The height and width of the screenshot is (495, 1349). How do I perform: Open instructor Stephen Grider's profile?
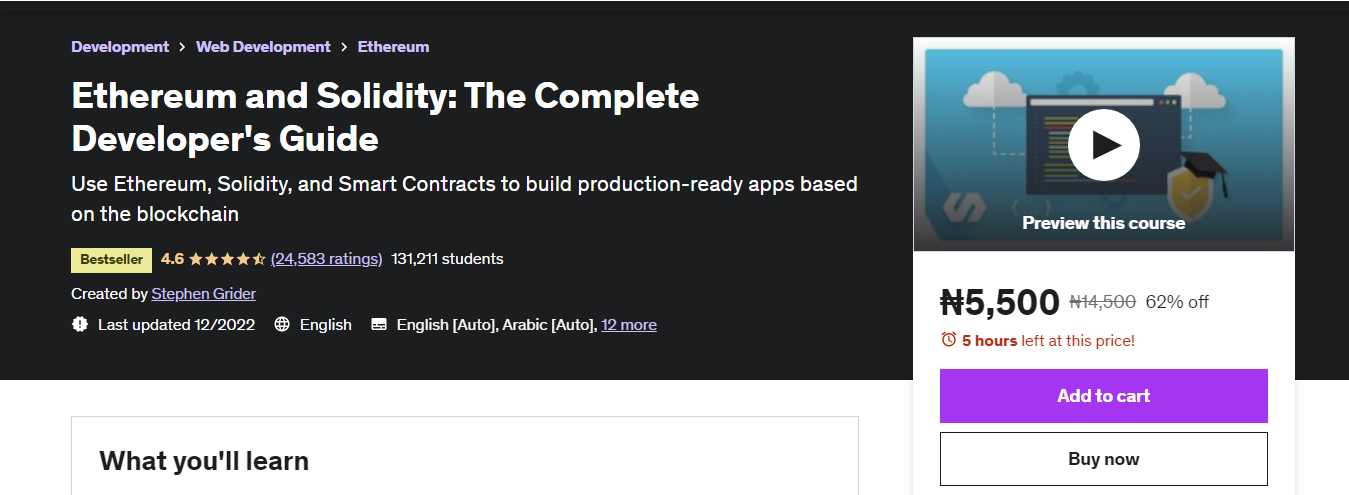[204, 294]
